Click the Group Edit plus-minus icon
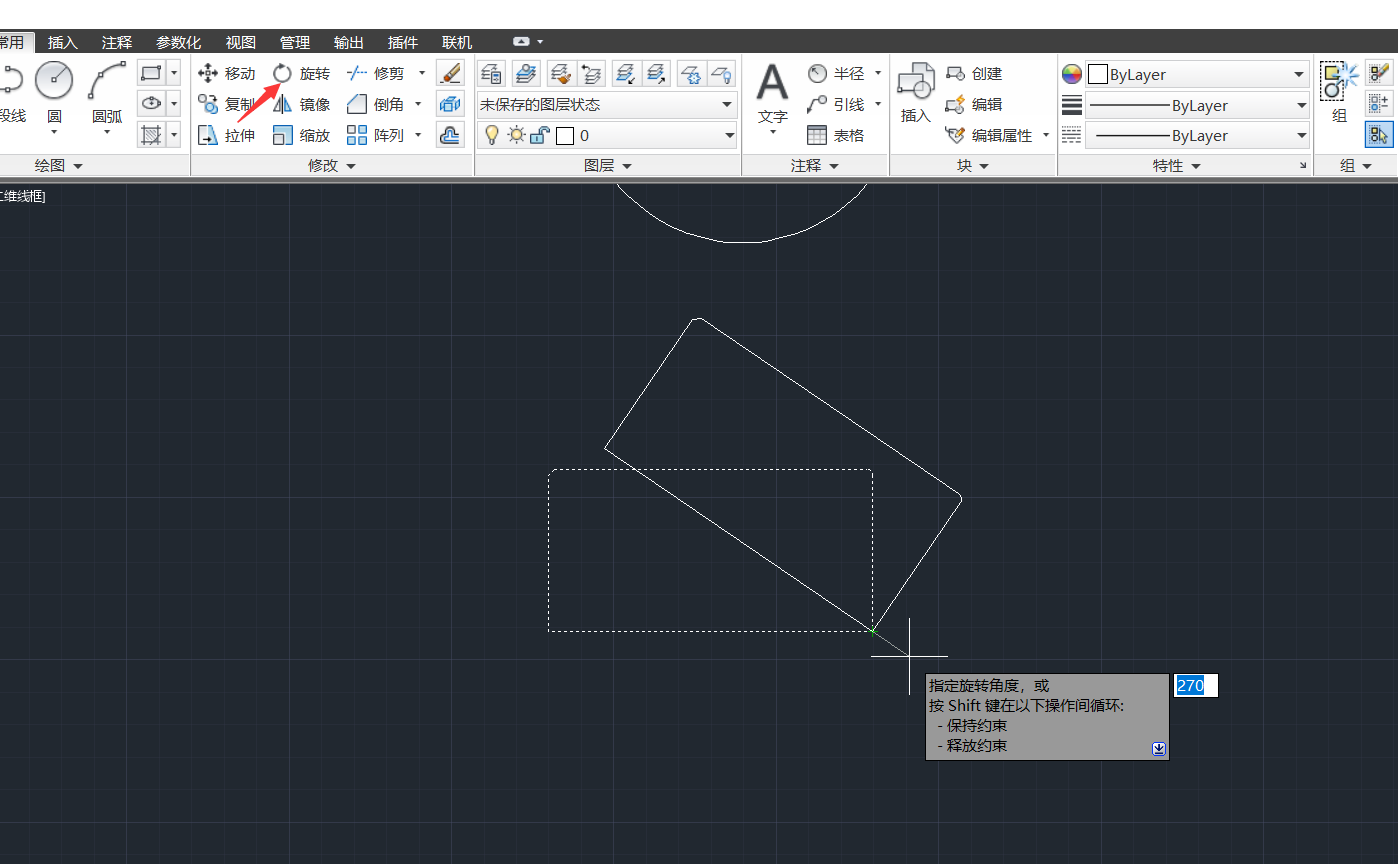The image size is (1398, 864). 1379,103
